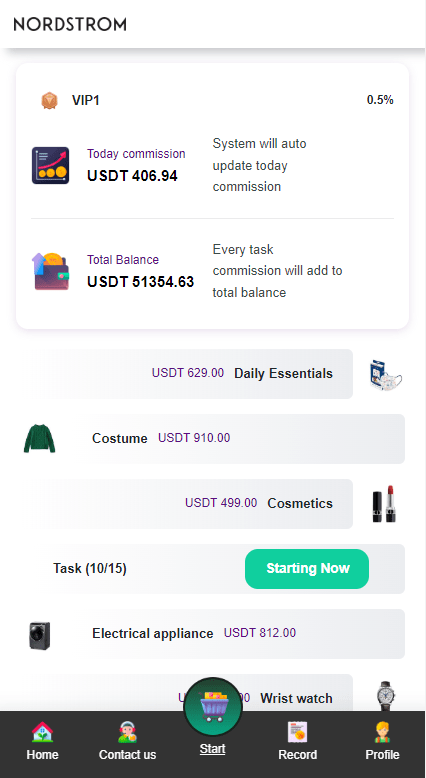The height and width of the screenshot is (778, 426).
Task: Click the Task (10/15) progress label
Action: pyautogui.click(x=90, y=569)
